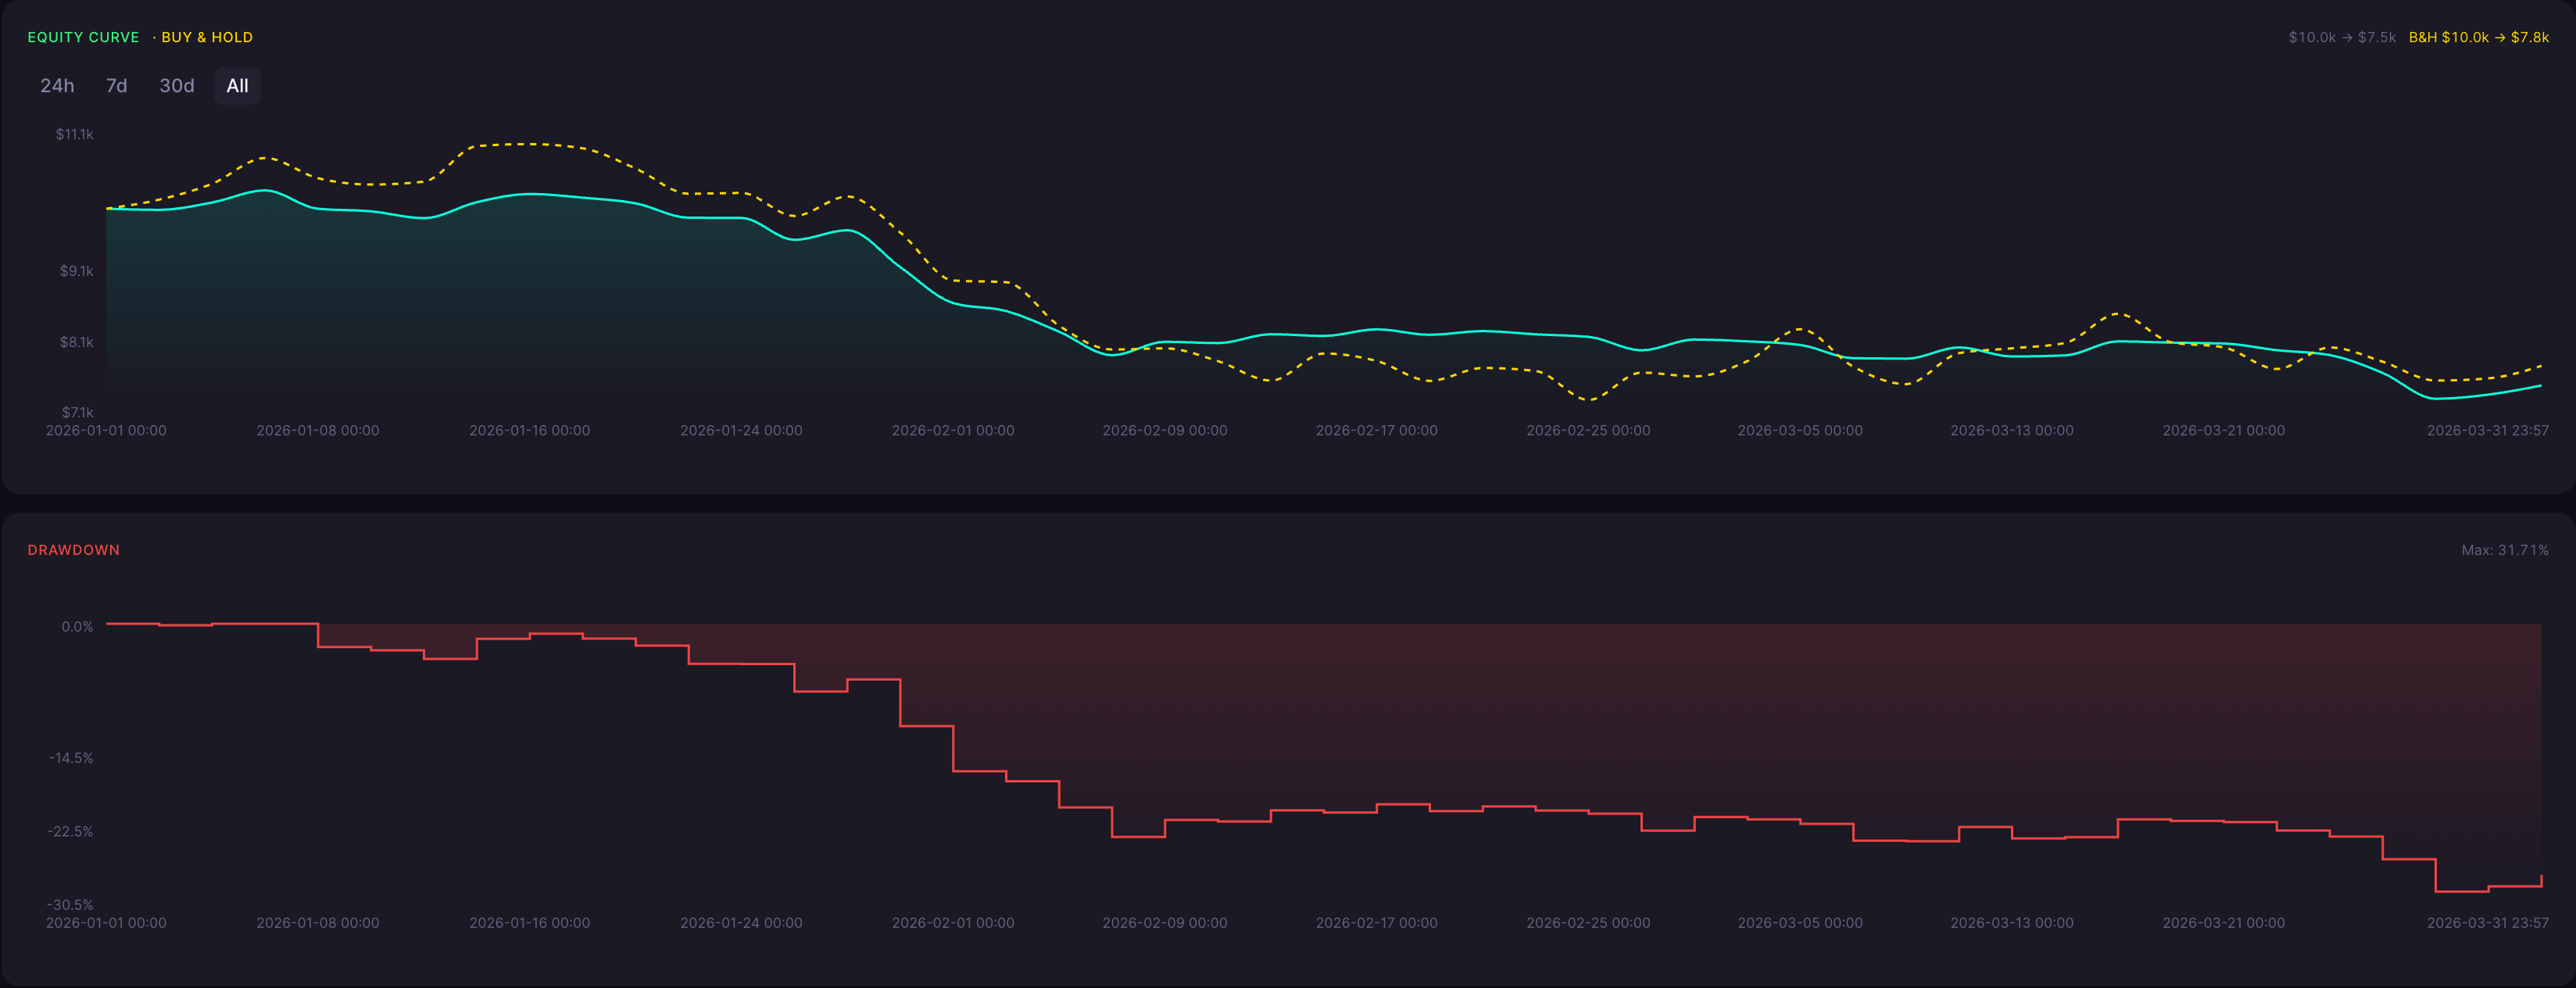Switch to the 7d time range
The height and width of the screenshot is (988, 2576).
coord(117,86)
